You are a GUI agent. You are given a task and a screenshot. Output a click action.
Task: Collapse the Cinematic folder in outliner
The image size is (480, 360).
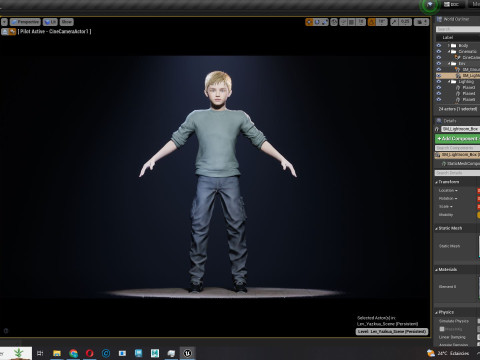pos(449,52)
